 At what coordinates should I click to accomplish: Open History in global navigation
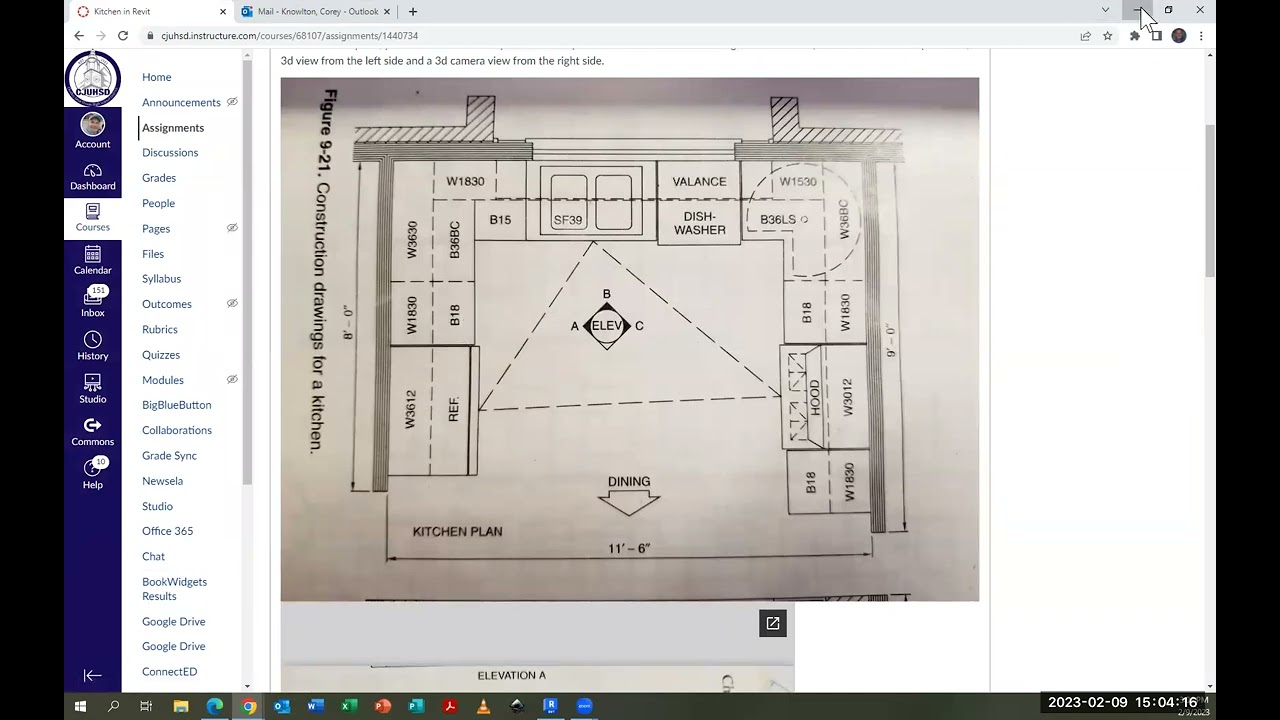pos(93,346)
